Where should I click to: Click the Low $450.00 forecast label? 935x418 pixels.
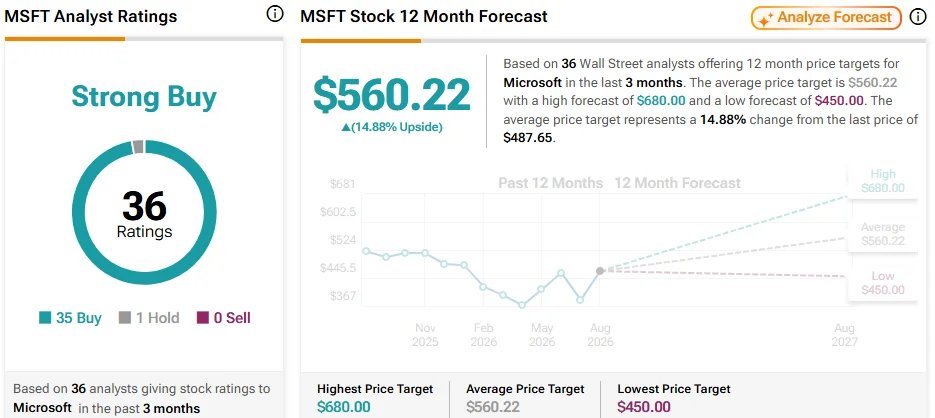(883, 283)
